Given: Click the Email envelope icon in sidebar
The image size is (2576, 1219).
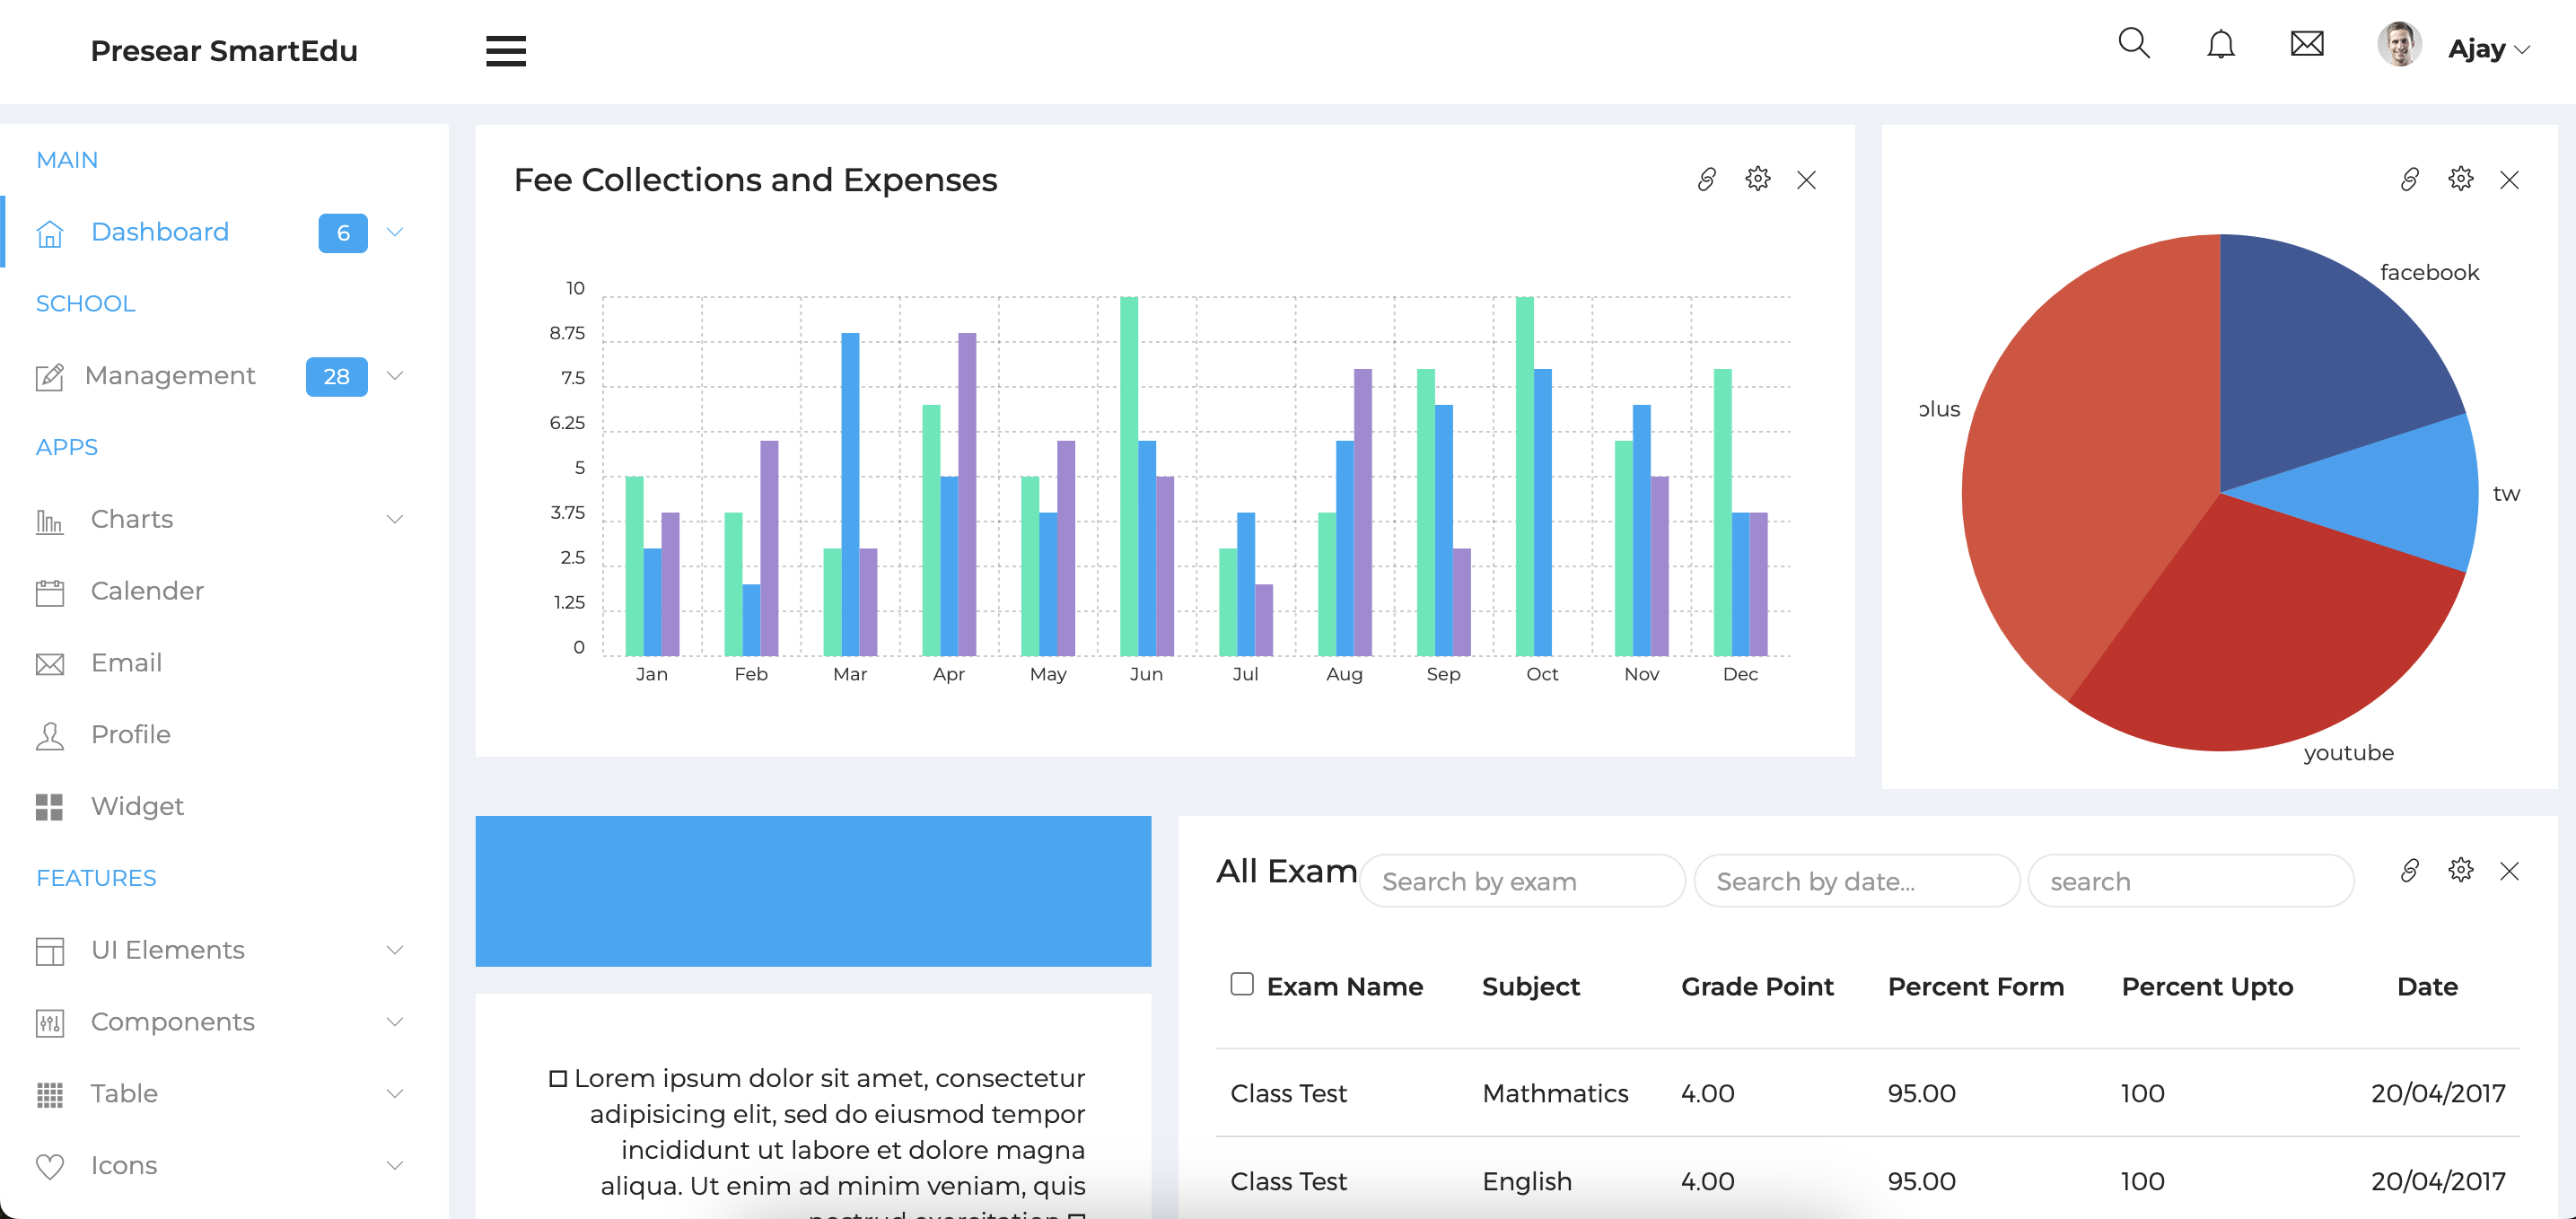Looking at the screenshot, I should pos(50,664).
